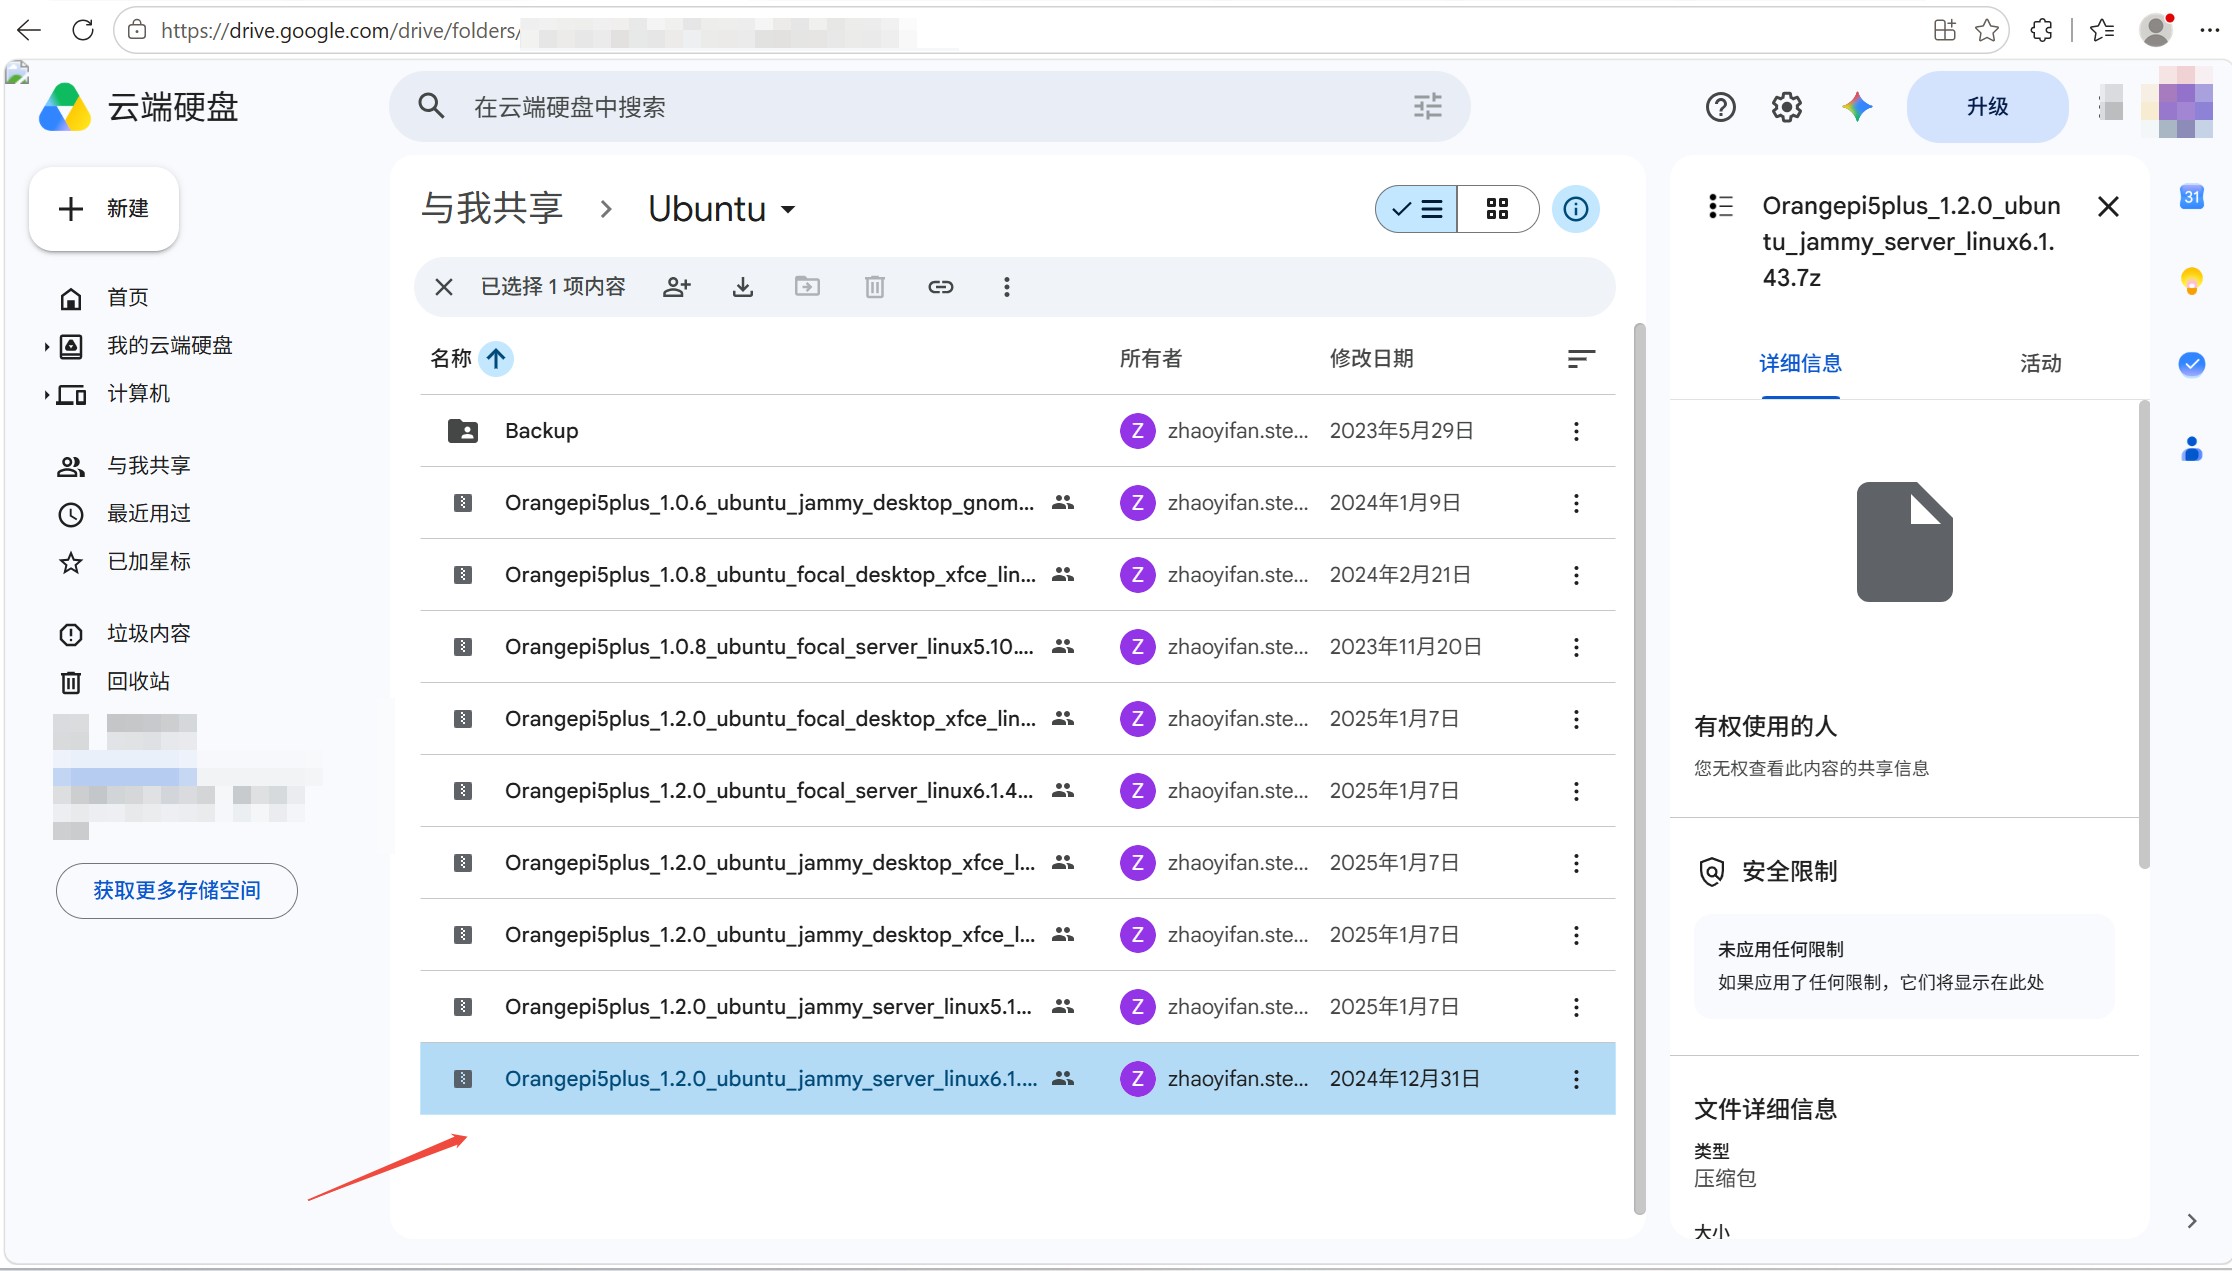
Task: Click the Gemini sparkle icon
Action: 1857,107
